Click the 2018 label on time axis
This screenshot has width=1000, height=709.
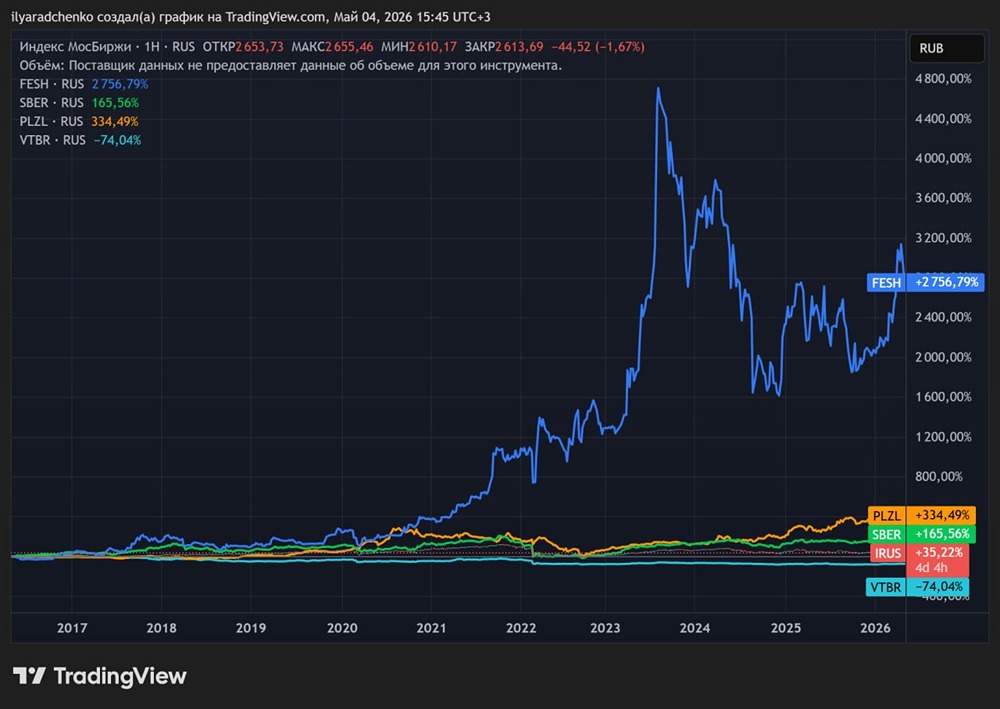click(161, 628)
